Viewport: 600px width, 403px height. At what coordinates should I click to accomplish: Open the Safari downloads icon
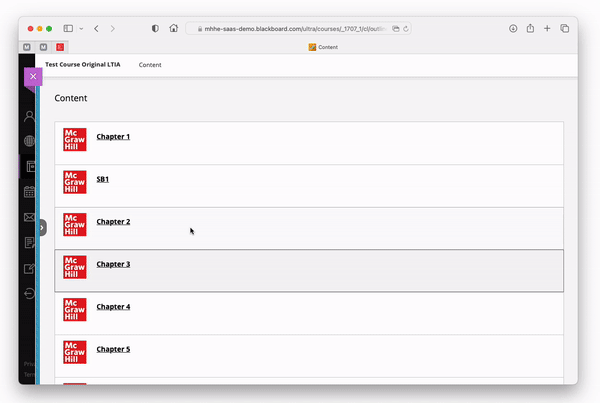click(x=513, y=29)
